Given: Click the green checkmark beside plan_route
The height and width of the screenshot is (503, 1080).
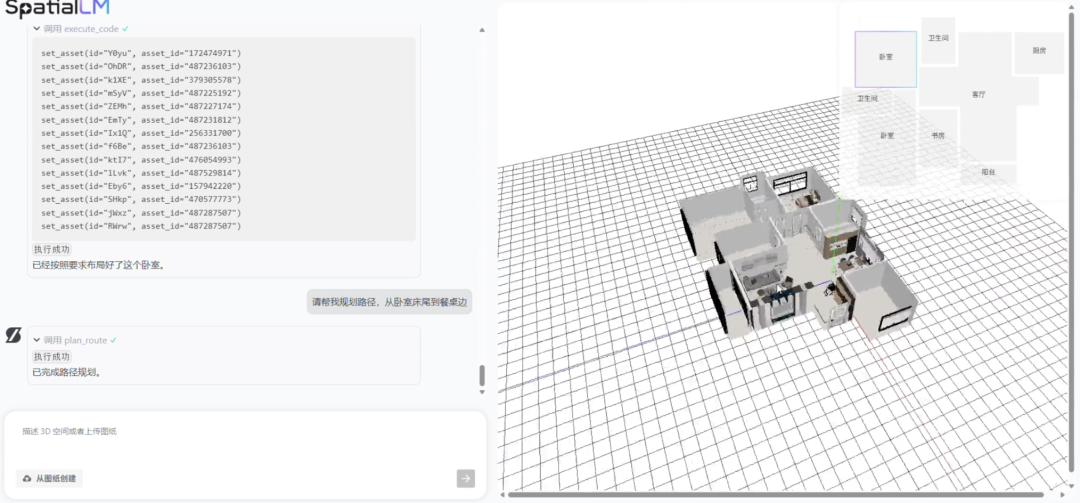Looking at the screenshot, I should 113,340.
